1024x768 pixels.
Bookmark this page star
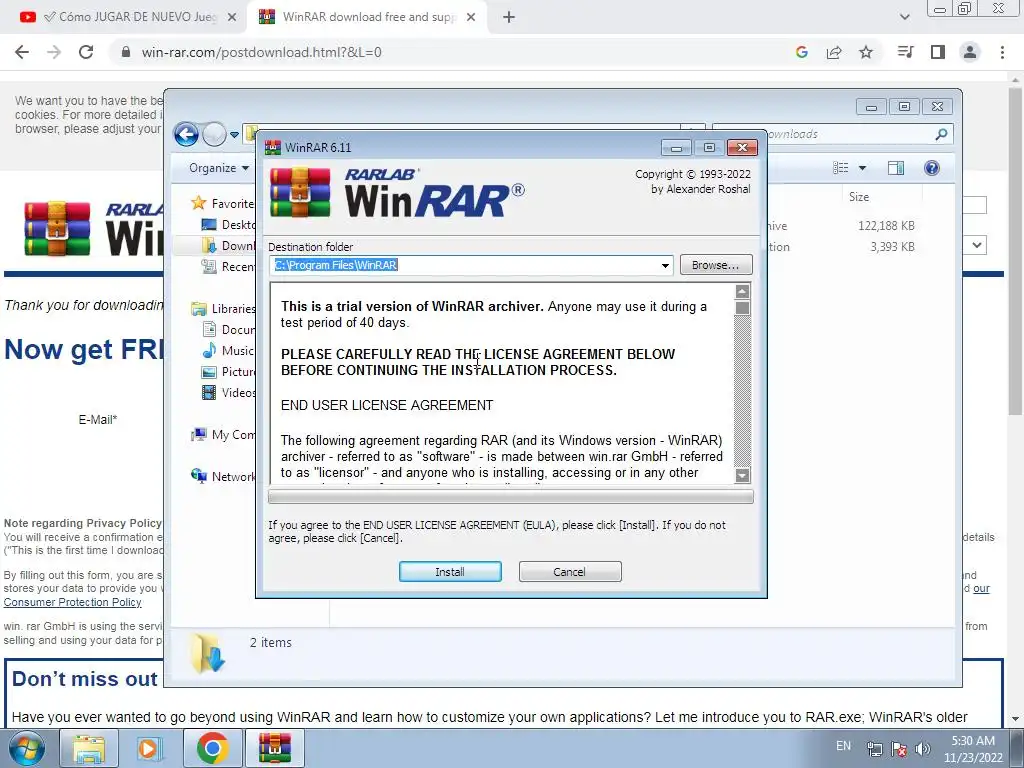pos(866,52)
